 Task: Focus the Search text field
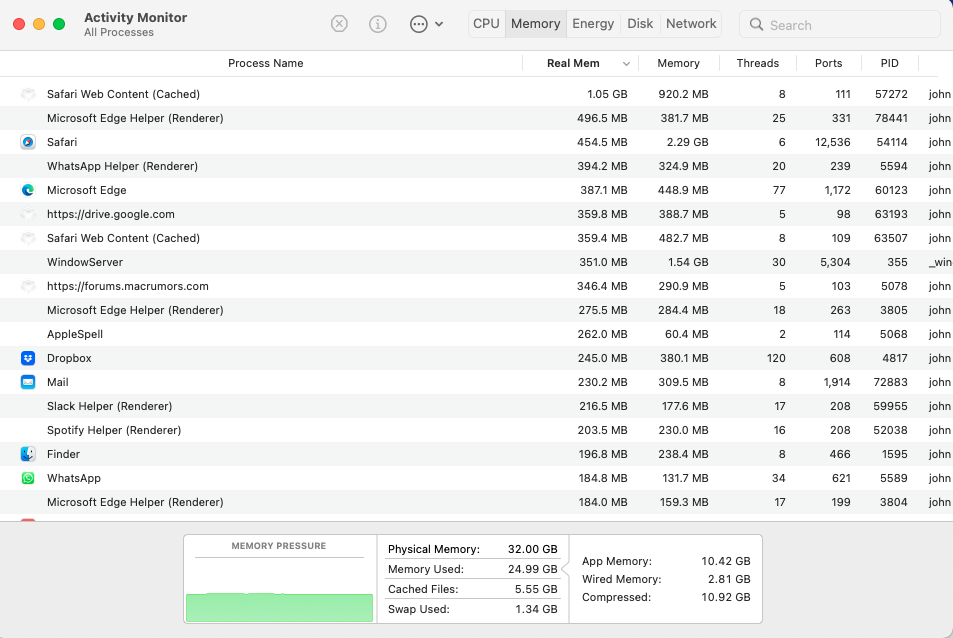tap(839, 24)
